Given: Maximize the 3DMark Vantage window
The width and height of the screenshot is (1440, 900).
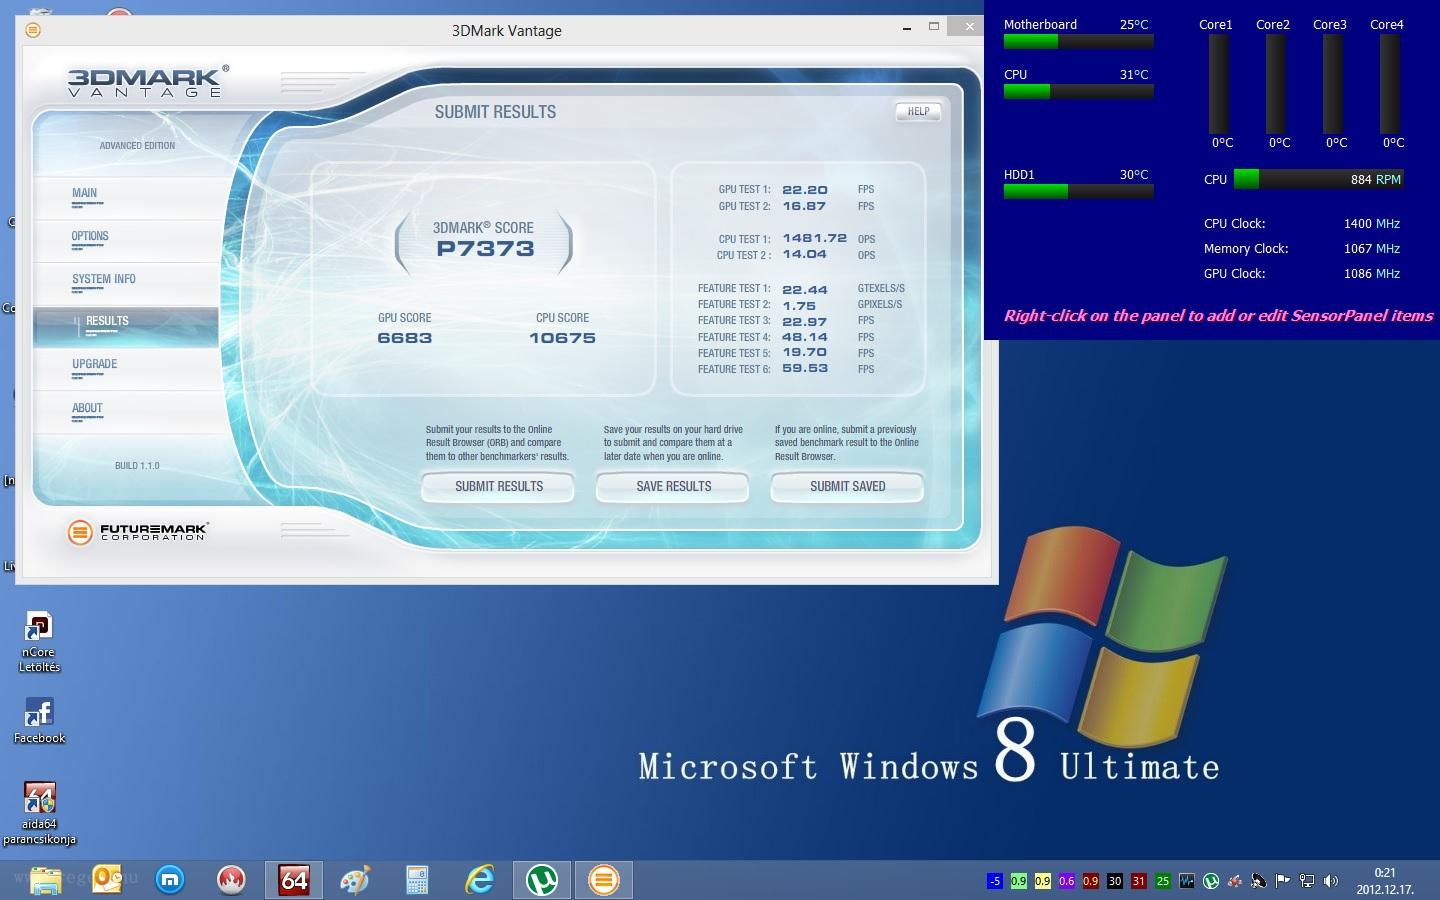Looking at the screenshot, I should pos(933,27).
